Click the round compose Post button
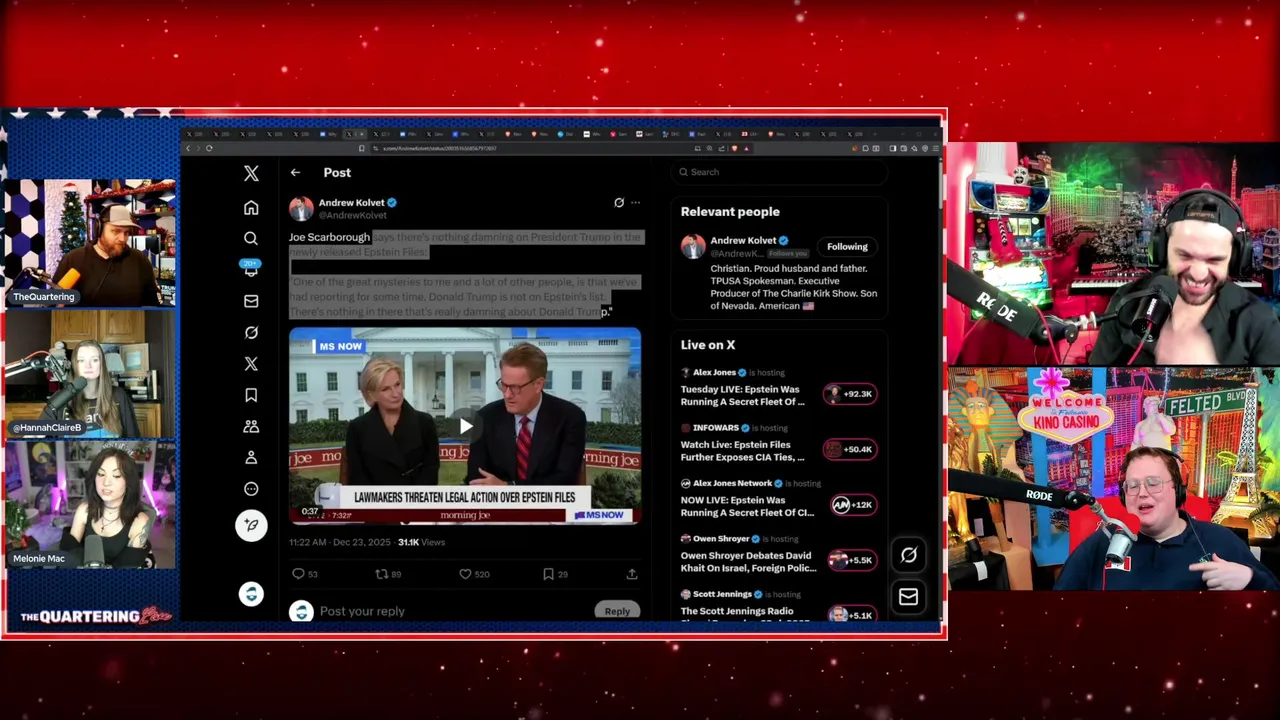The height and width of the screenshot is (720, 1280). (251, 525)
